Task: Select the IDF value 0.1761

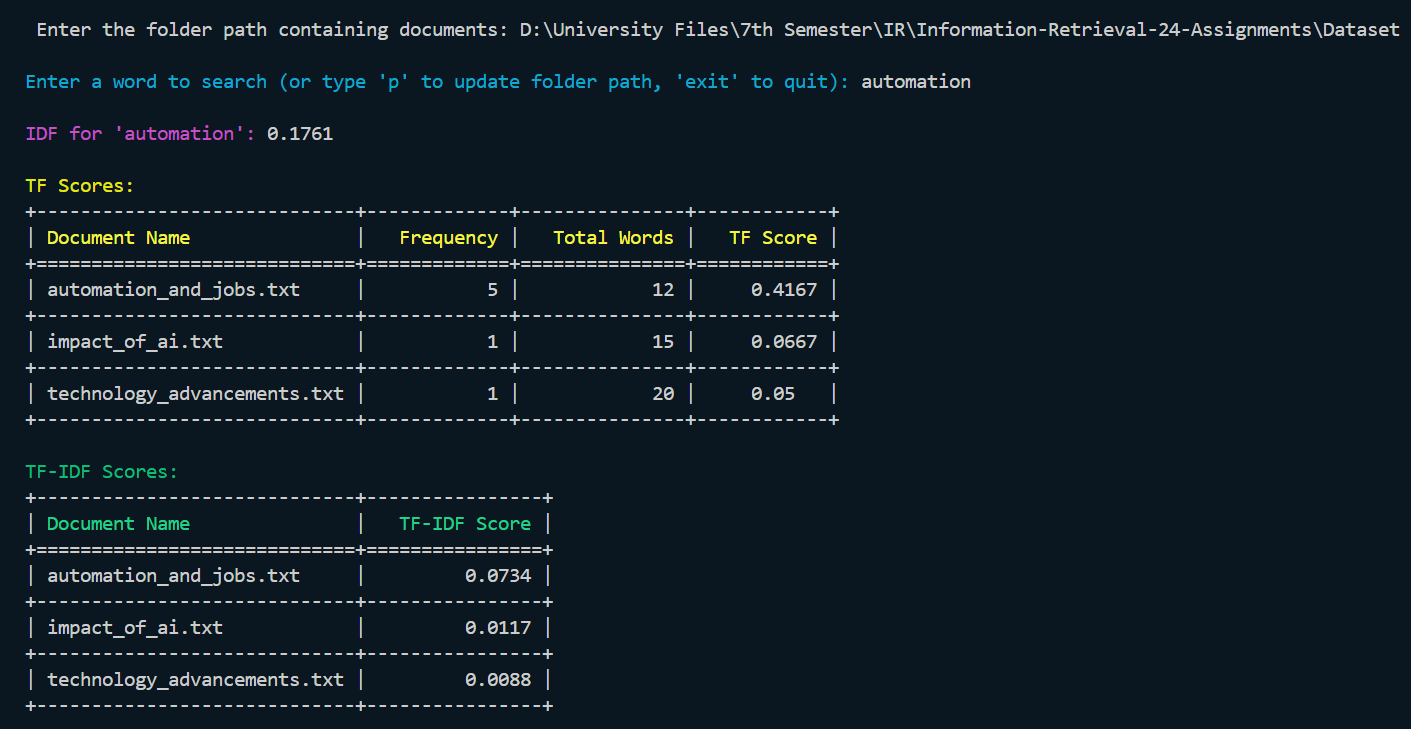Action: pos(300,134)
